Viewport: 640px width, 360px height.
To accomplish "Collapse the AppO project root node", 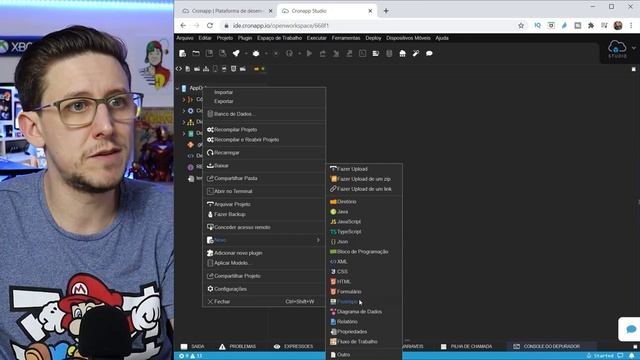I will 178,88.
